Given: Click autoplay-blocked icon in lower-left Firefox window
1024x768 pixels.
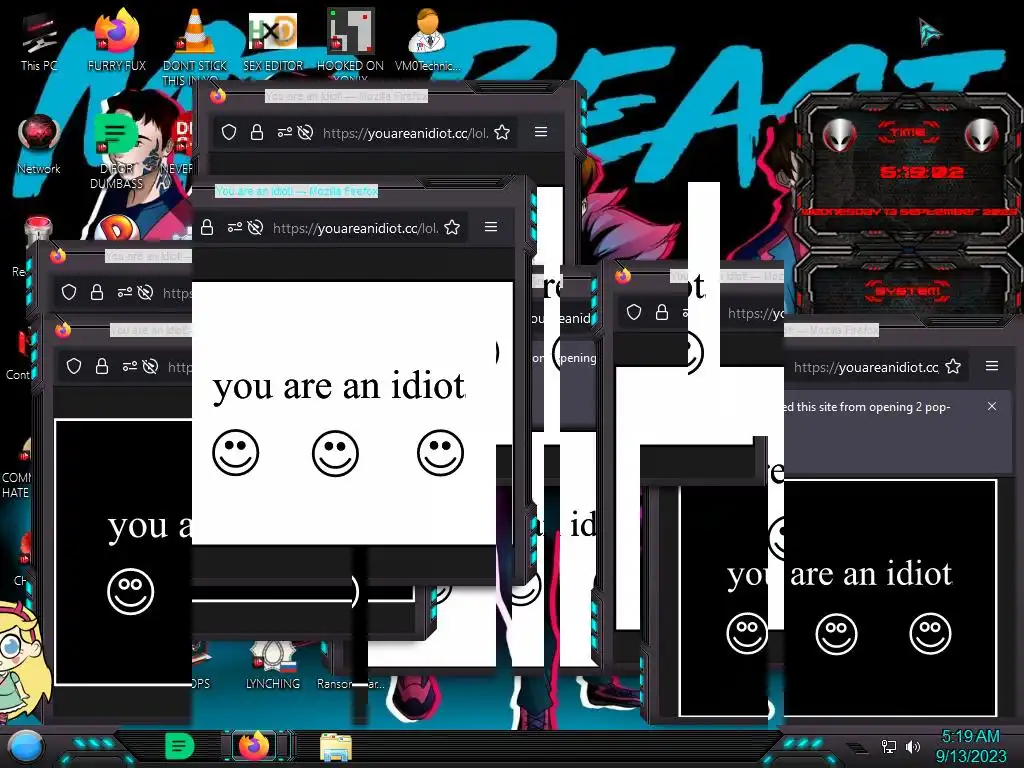Looking at the screenshot, I should [x=150, y=366].
